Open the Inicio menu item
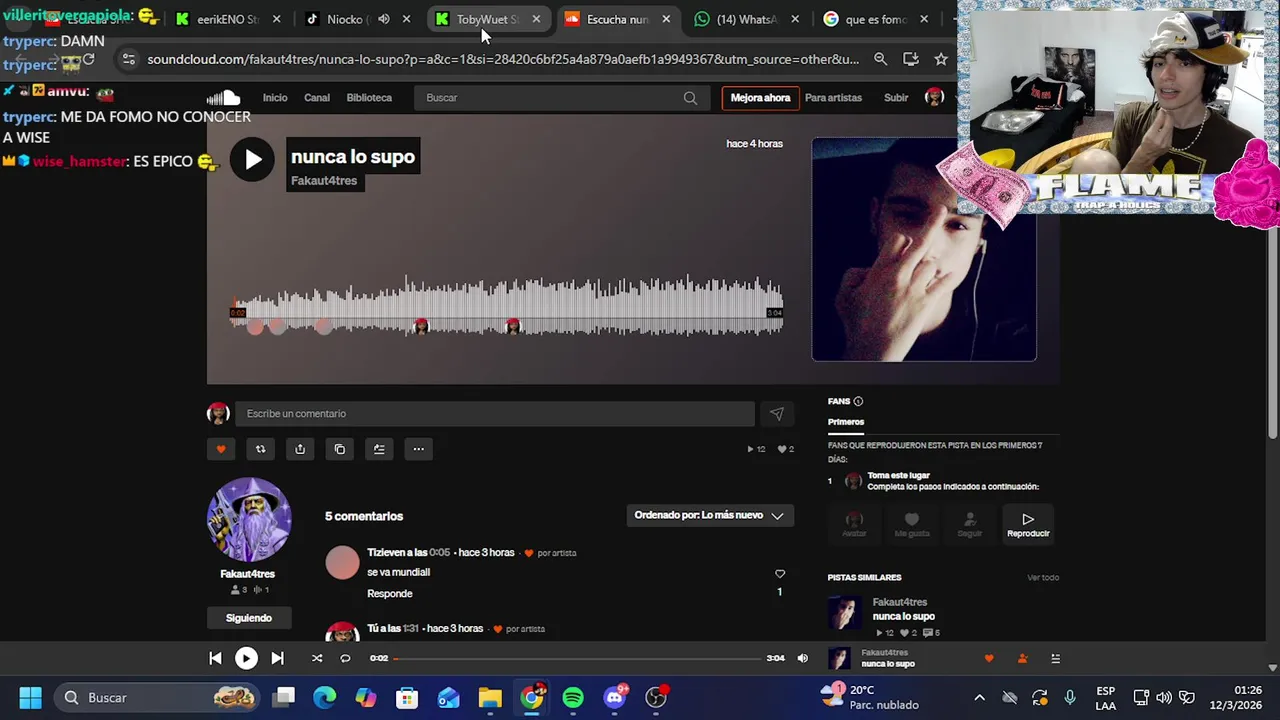This screenshot has height=720, width=1280. [x=275, y=98]
